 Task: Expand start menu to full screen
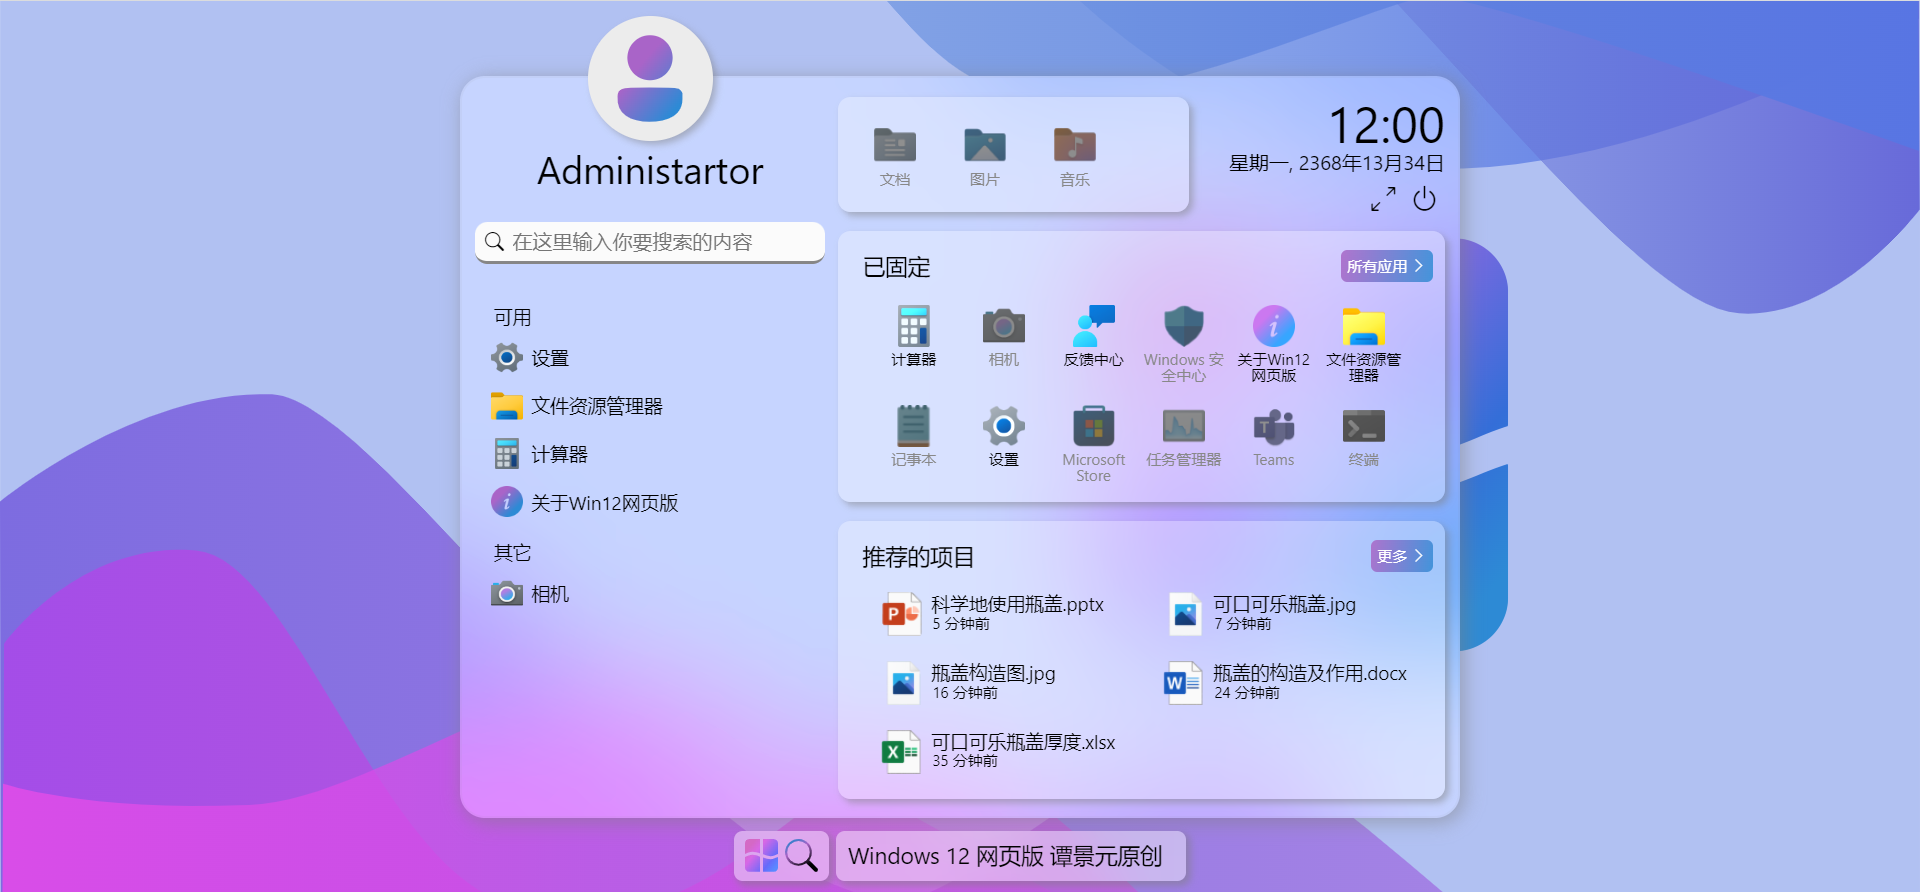[x=1383, y=200]
